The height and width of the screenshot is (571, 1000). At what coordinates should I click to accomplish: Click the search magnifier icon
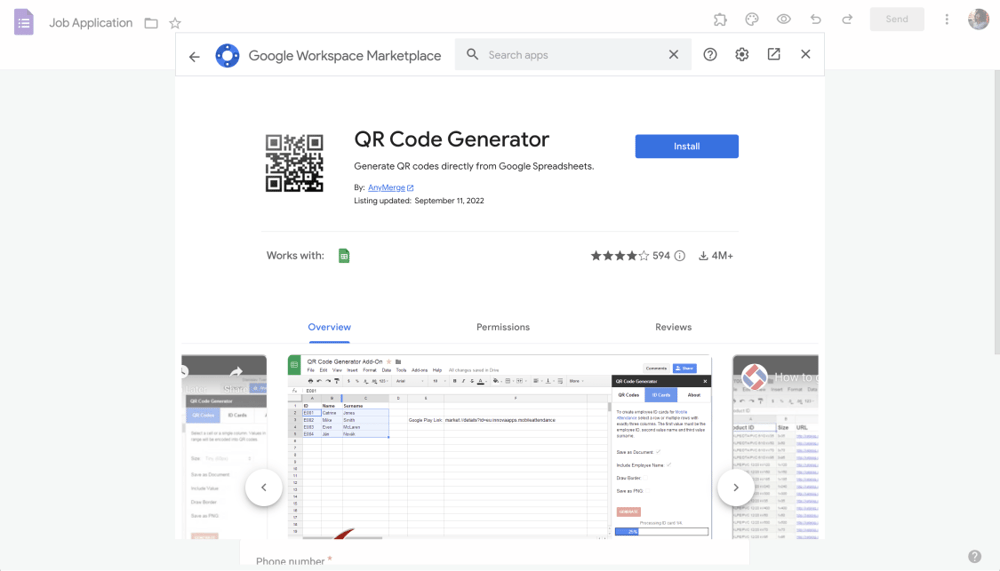pyautogui.click(x=472, y=54)
